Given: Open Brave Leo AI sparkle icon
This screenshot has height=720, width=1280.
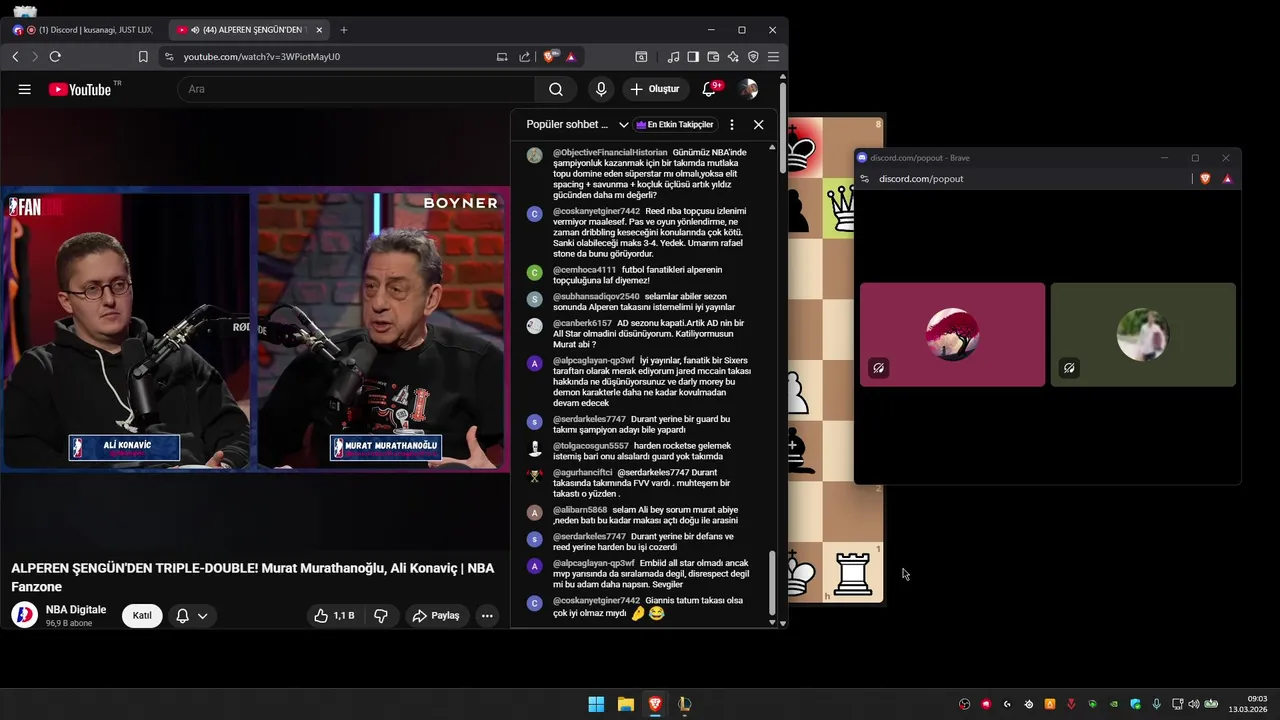Looking at the screenshot, I should click(733, 57).
